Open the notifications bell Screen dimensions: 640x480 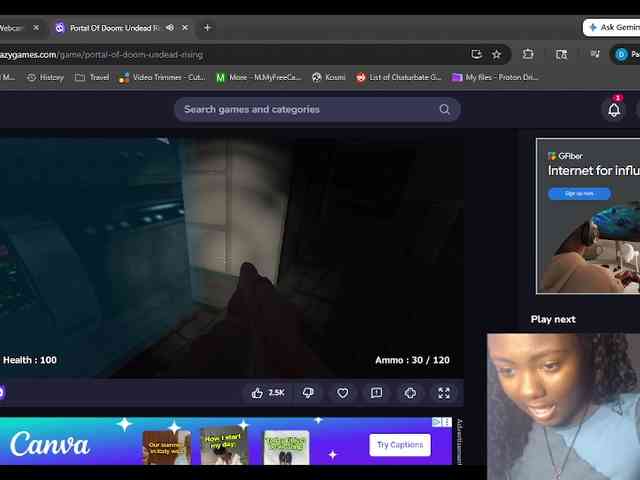(x=614, y=110)
